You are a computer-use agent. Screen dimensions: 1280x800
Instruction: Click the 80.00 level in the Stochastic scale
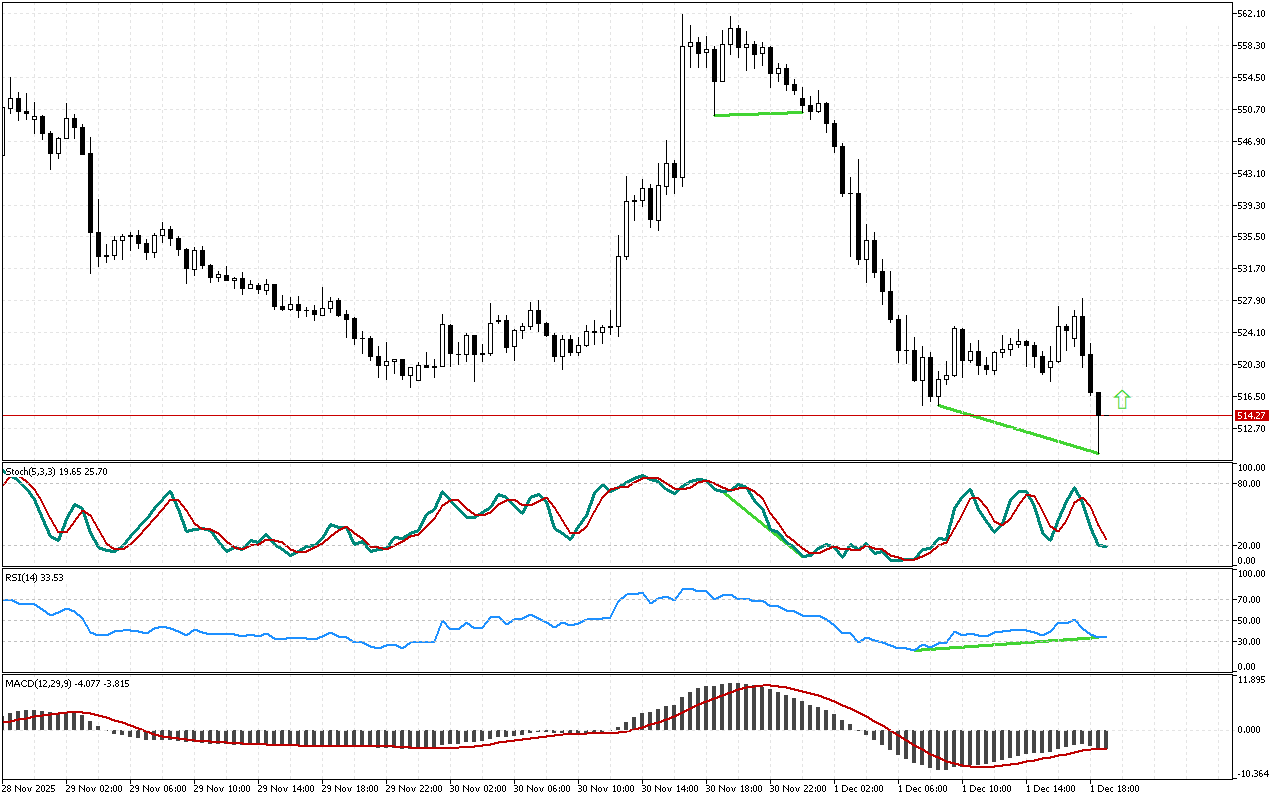(1250, 484)
